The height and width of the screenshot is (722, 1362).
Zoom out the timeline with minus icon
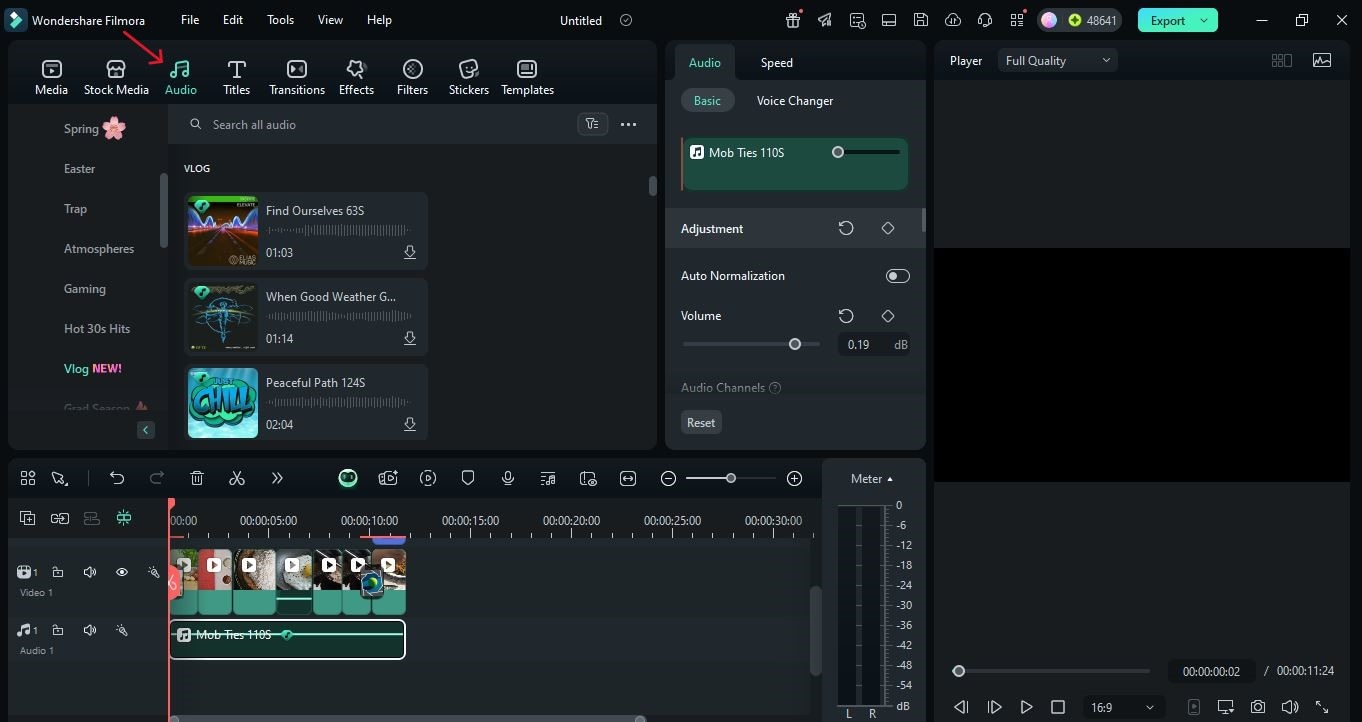click(x=669, y=479)
